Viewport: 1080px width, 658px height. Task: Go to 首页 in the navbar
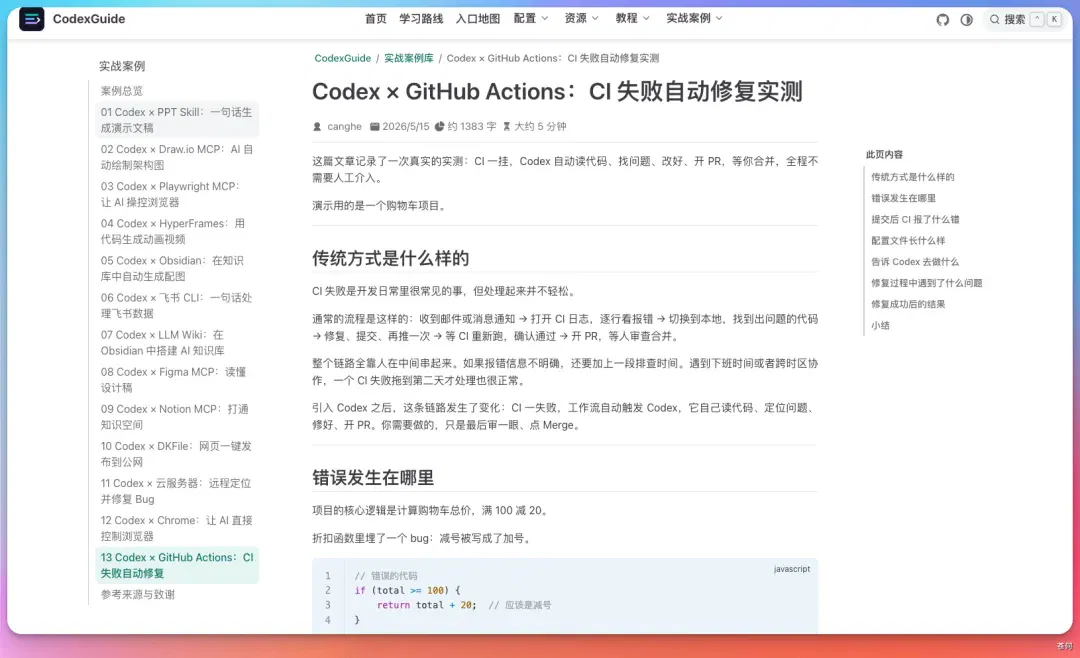(375, 19)
